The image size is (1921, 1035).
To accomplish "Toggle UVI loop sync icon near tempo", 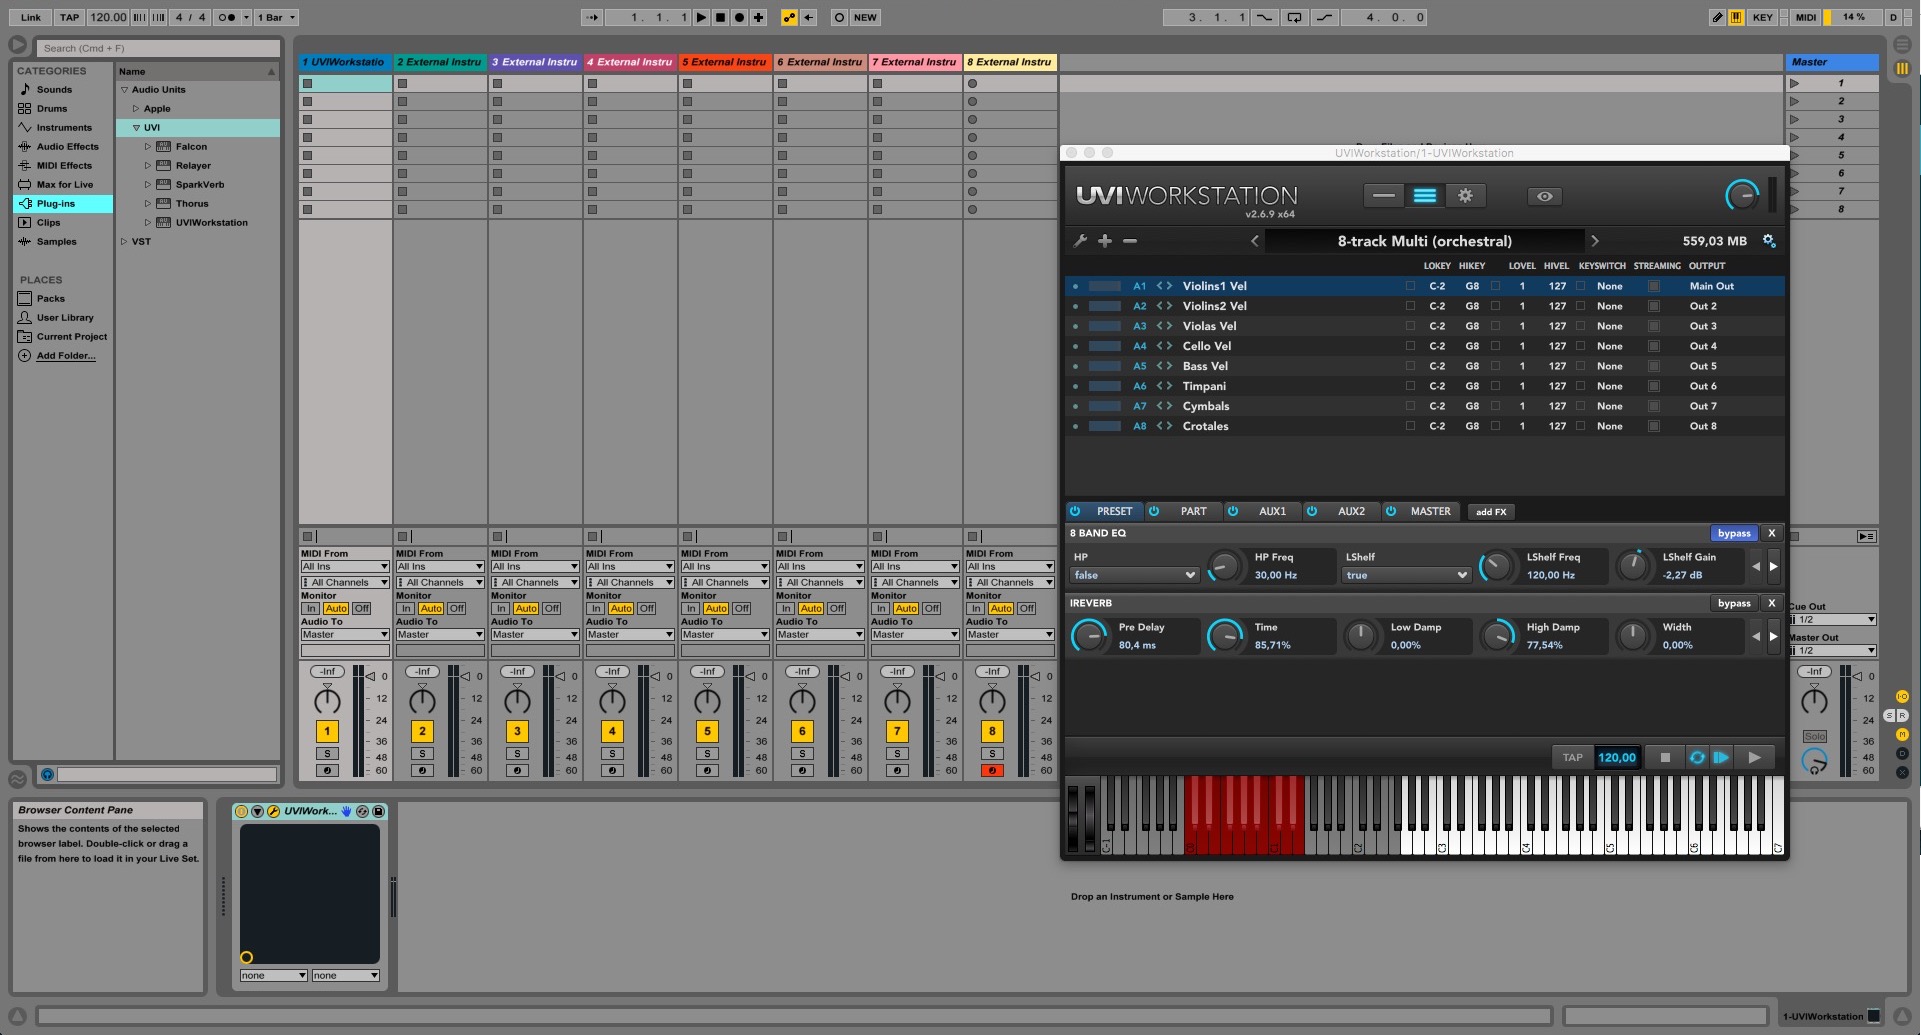I will (x=1697, y=757).
